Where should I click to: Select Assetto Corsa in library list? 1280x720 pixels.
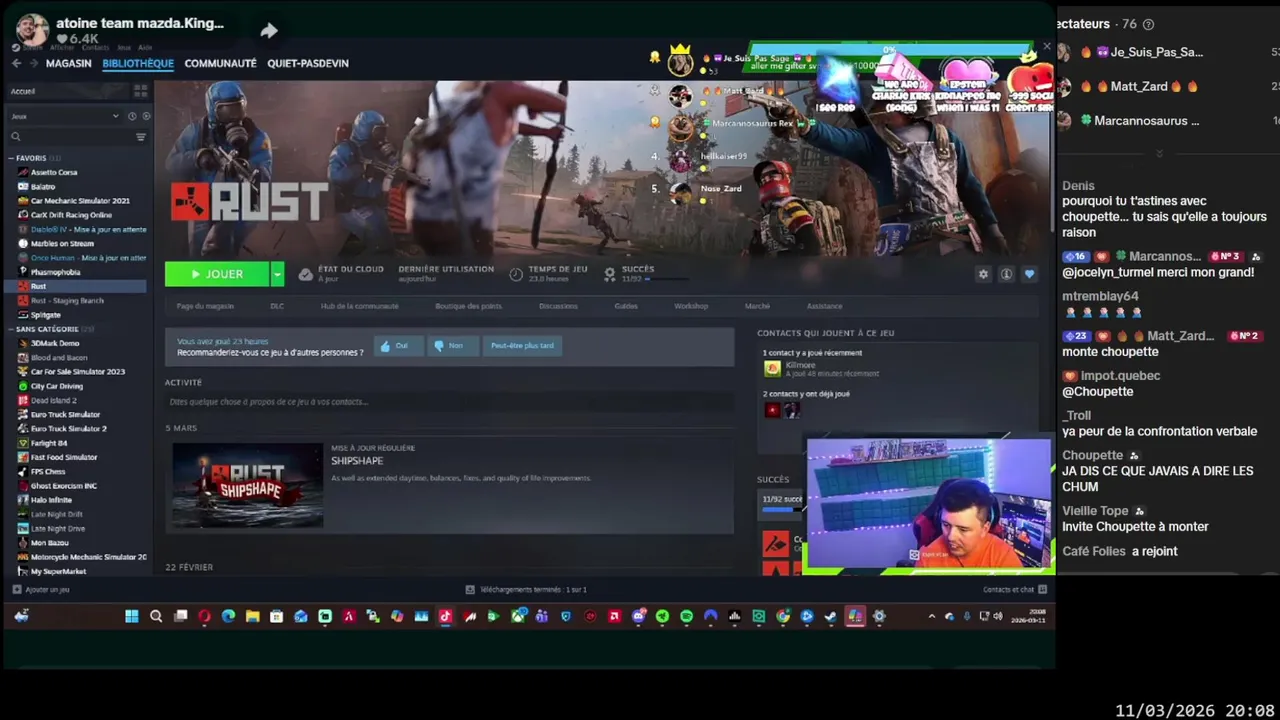pos(54,172)
